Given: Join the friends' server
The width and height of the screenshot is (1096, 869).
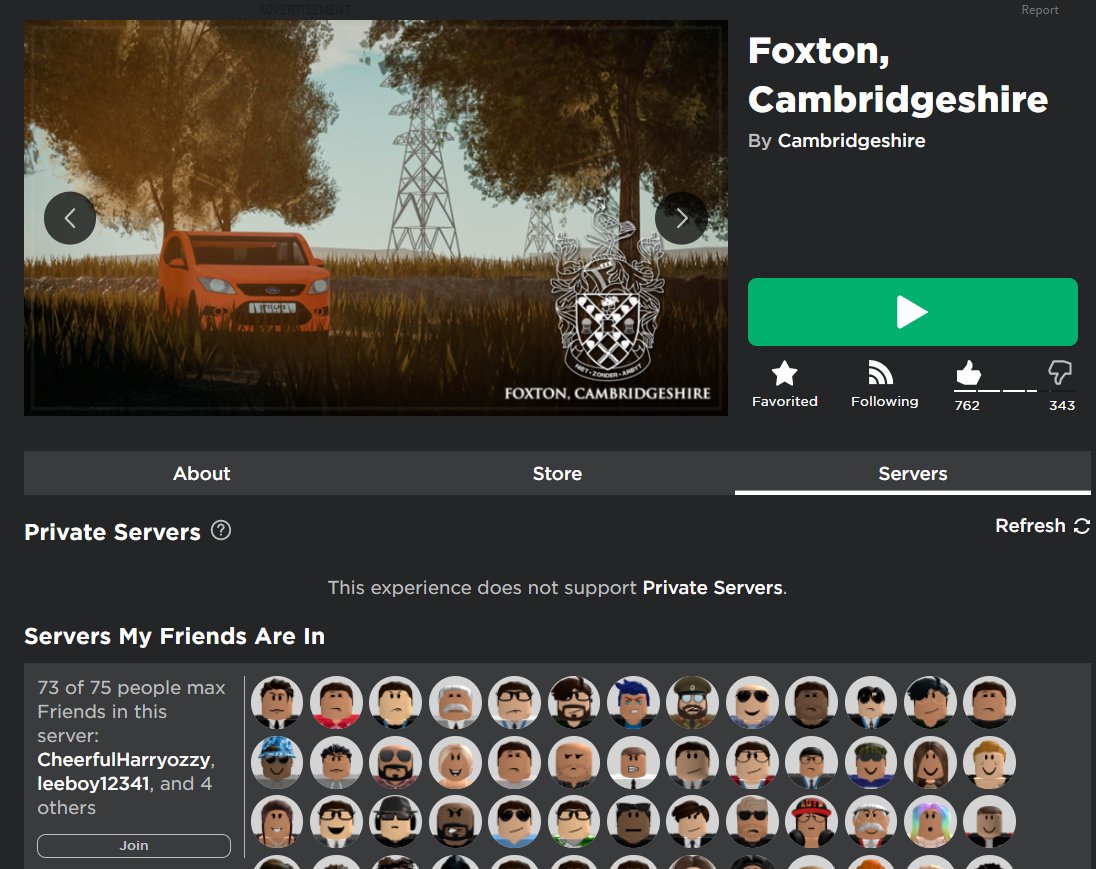Looking at the screenshot, I should (134, 845).
